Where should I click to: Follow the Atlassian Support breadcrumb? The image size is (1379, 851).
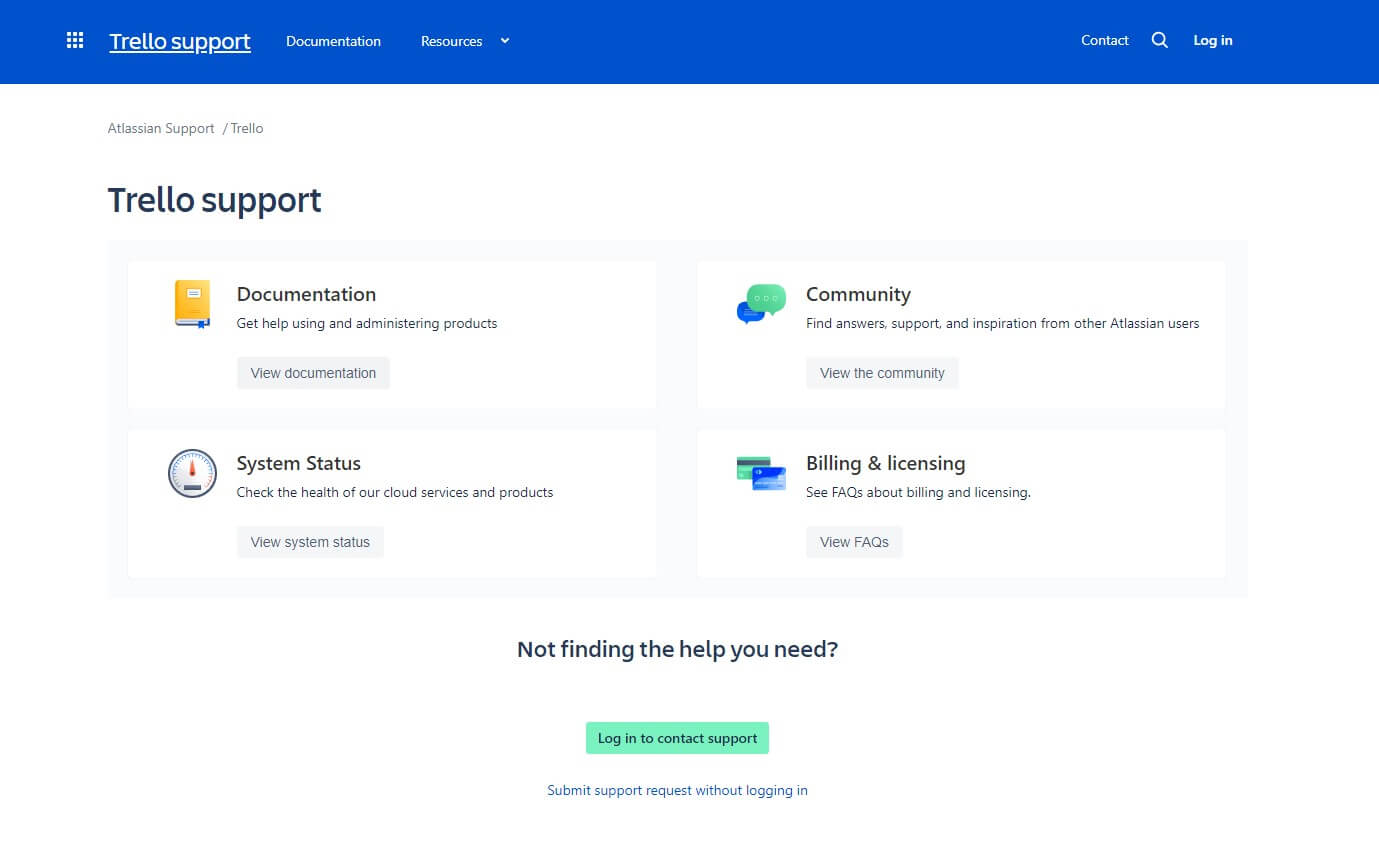[161, 128]
